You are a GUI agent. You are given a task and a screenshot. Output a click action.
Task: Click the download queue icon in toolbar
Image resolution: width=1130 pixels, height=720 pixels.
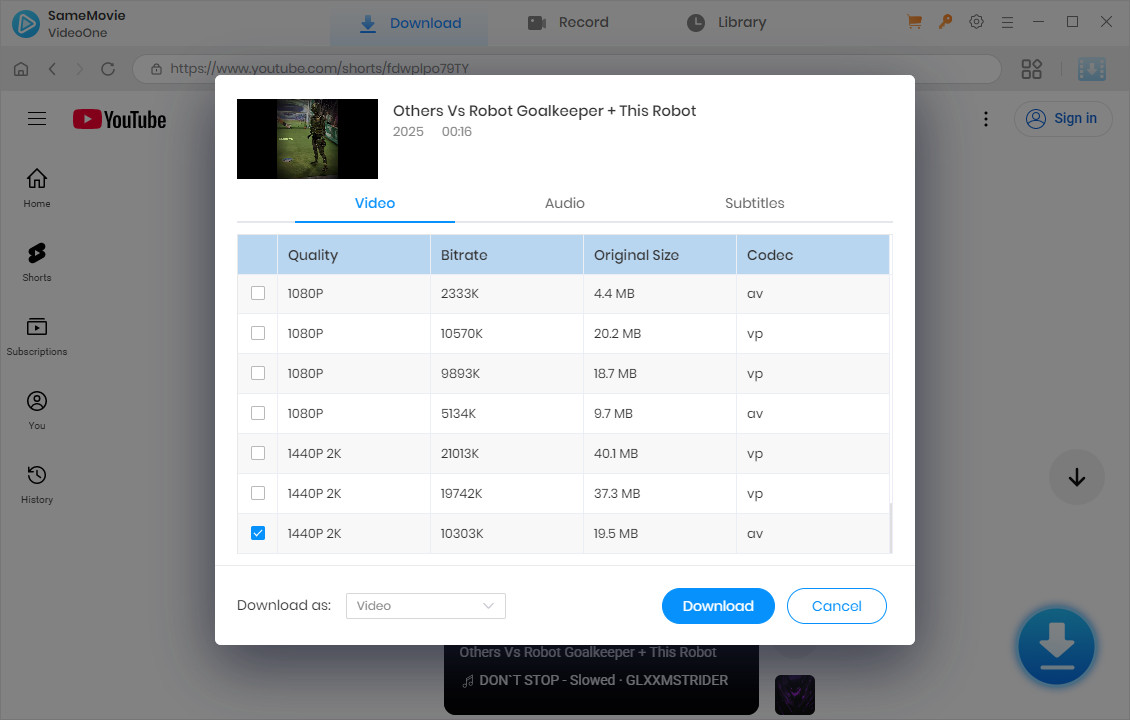pos(1092,69)
